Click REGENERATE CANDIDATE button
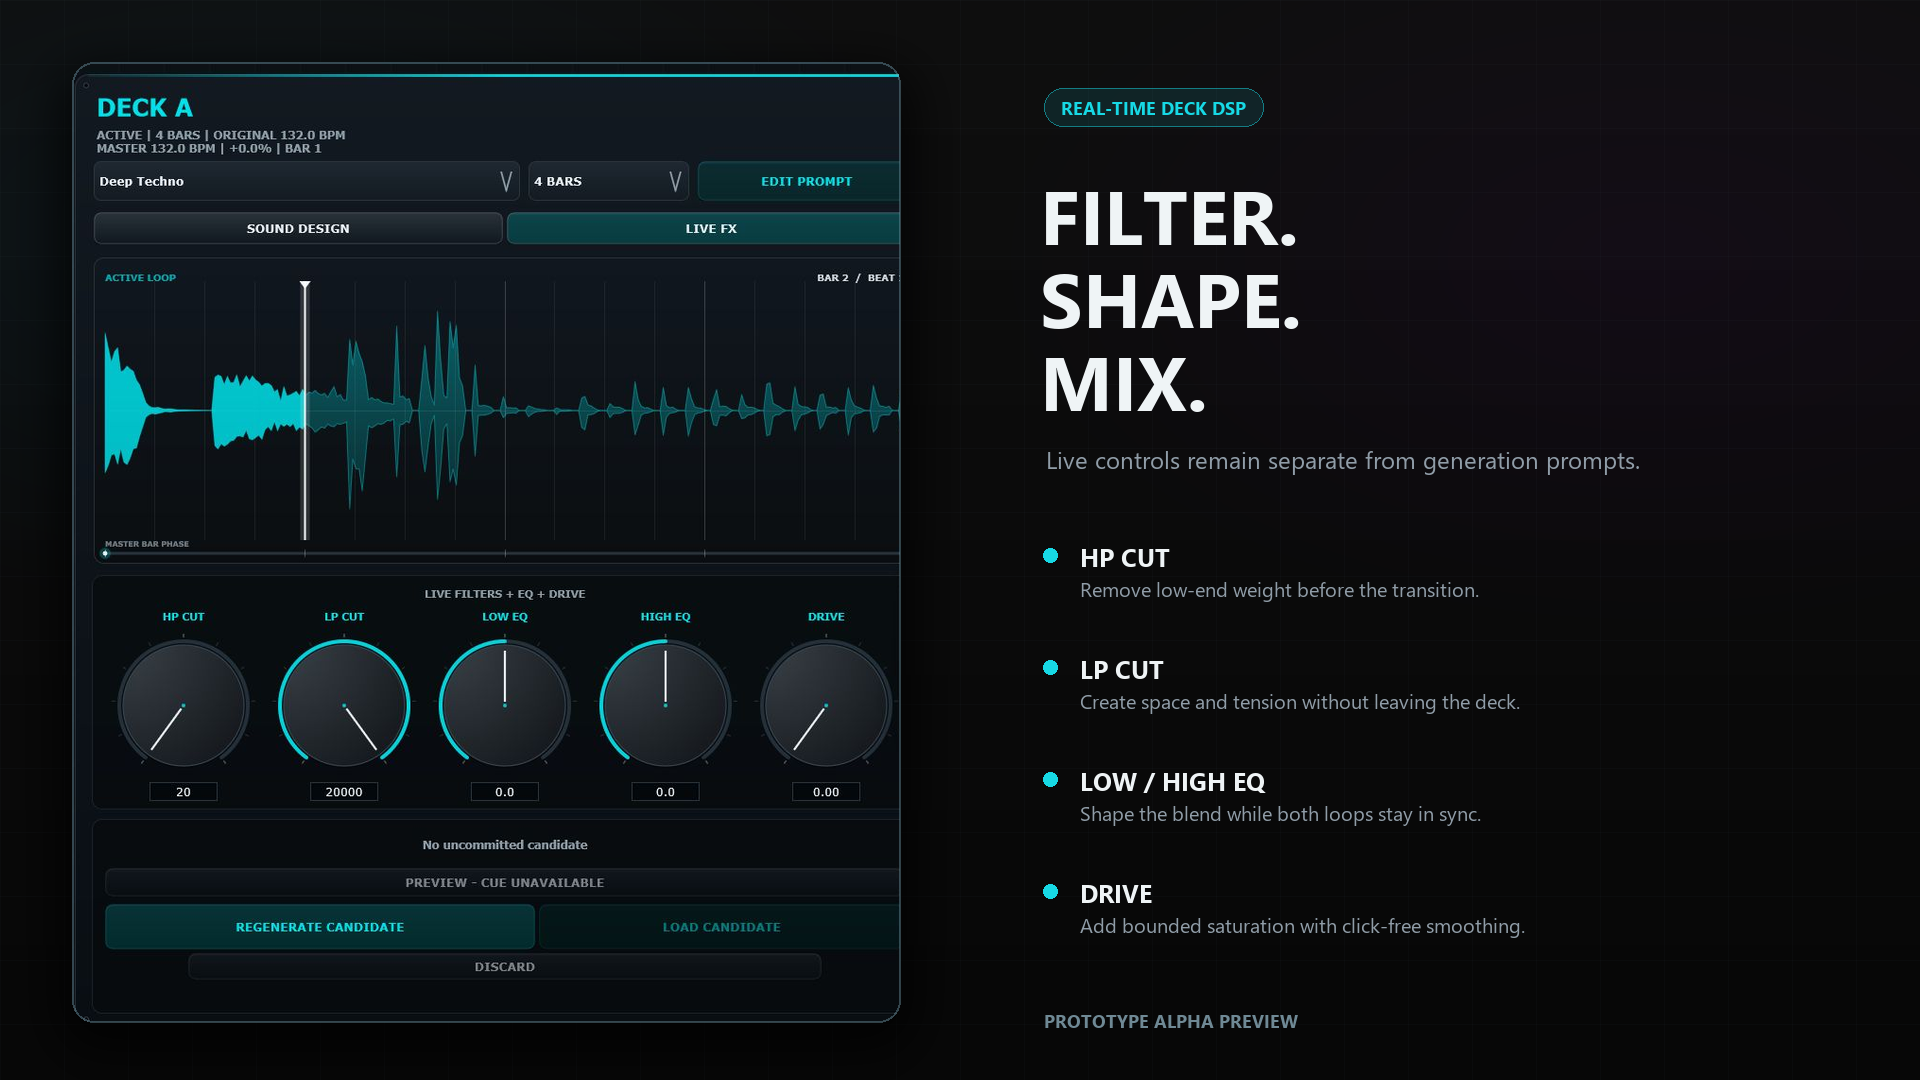The image size is (1920, 1080). (320, 927)
